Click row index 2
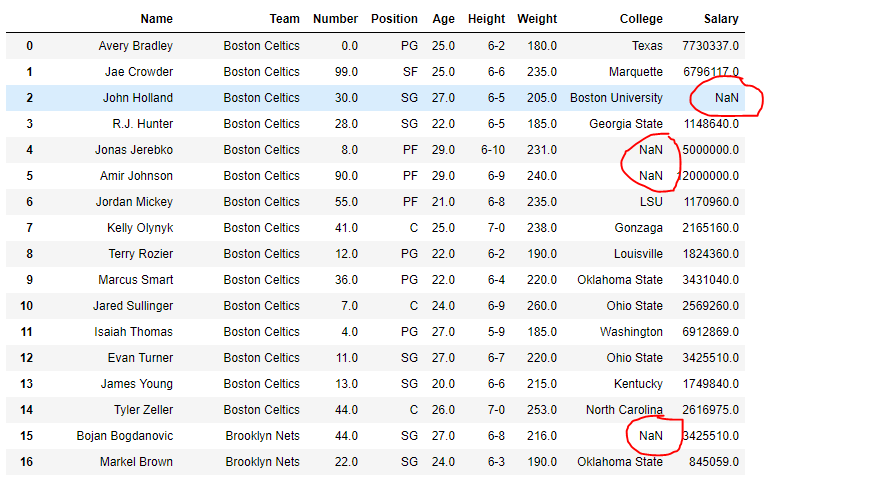The width and height of the screenshot is (895, 479). click(29, 98)
